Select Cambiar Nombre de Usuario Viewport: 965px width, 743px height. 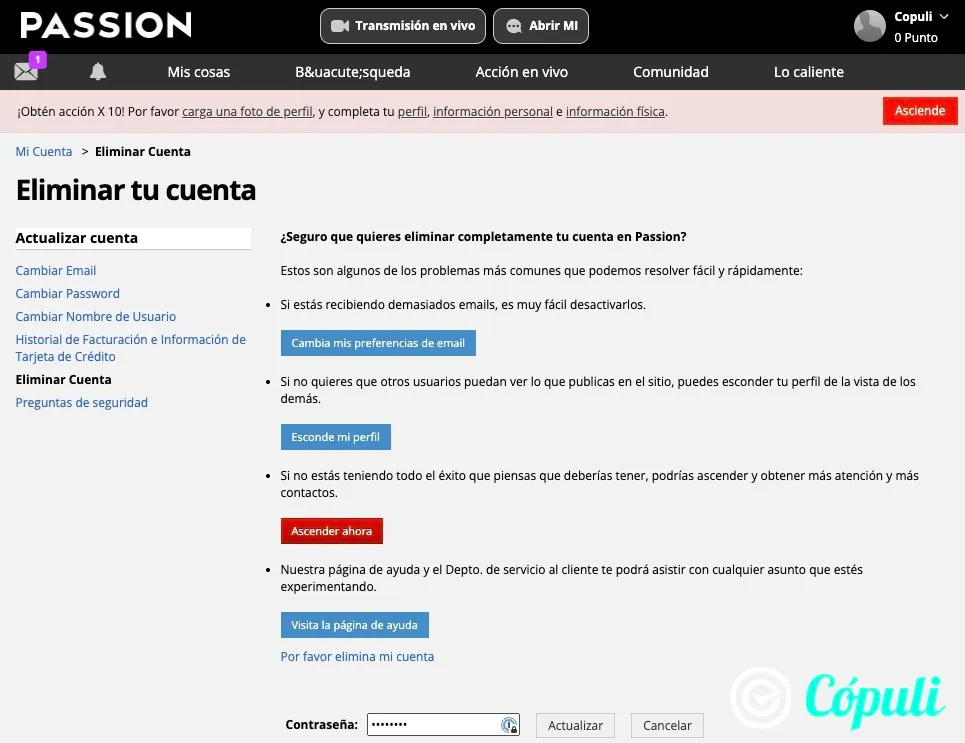coord(95,316)
